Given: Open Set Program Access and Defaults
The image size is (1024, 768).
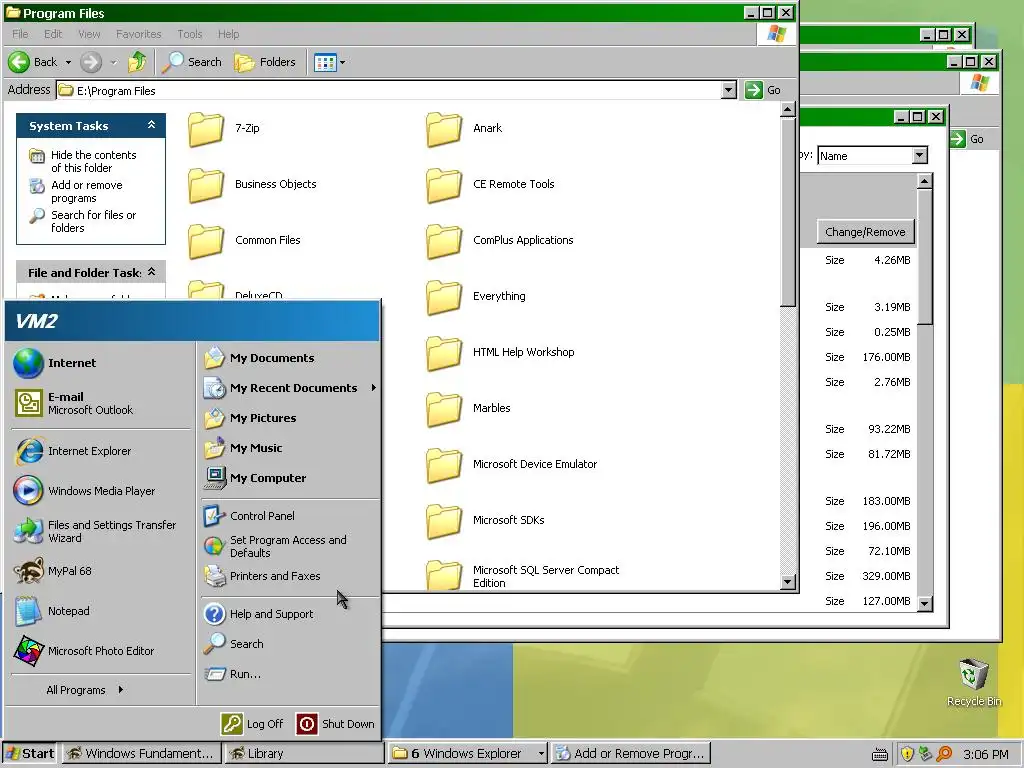Looking at the screenshot, I should click(290, 546).
